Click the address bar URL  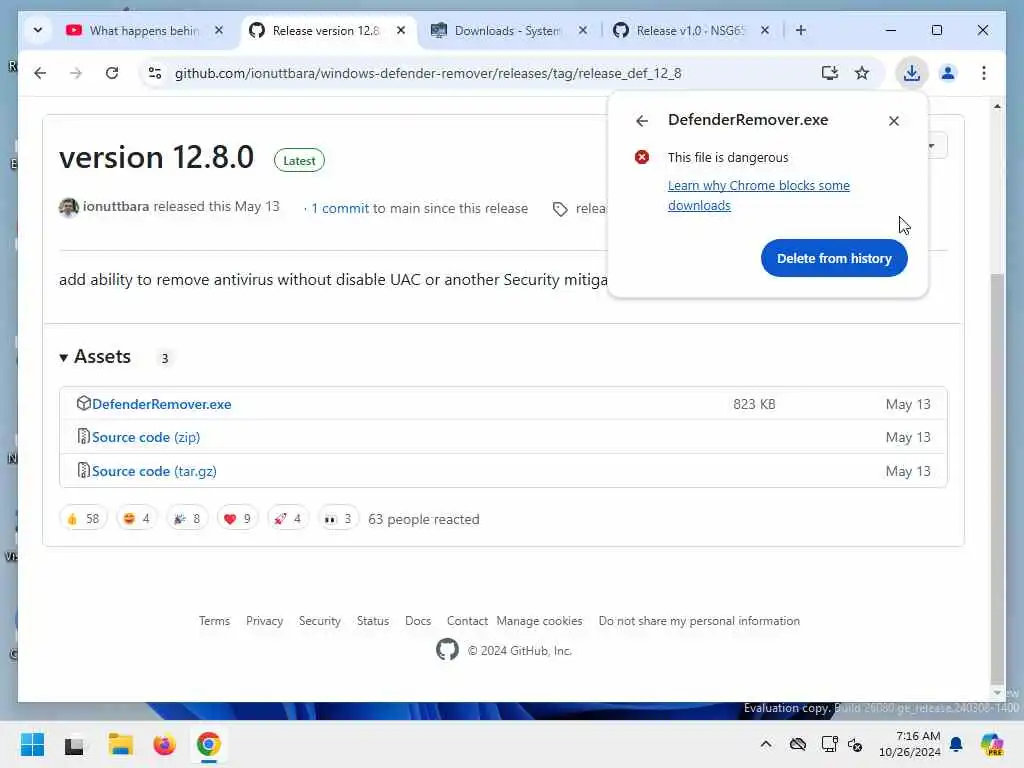coord(428,73)
